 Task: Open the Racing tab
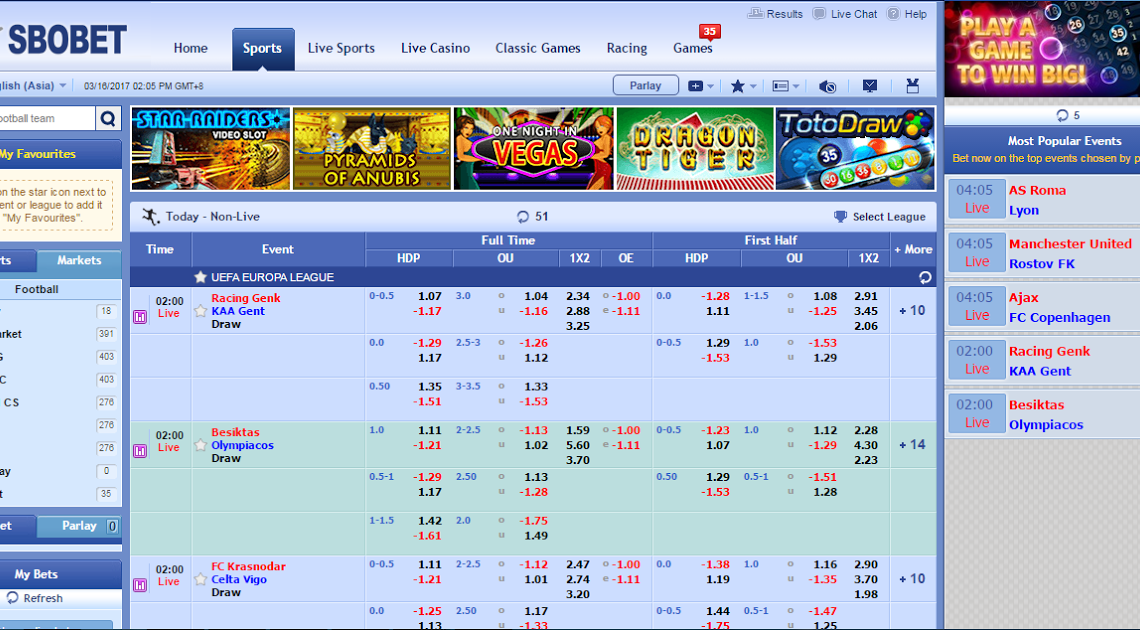(627, 48)
